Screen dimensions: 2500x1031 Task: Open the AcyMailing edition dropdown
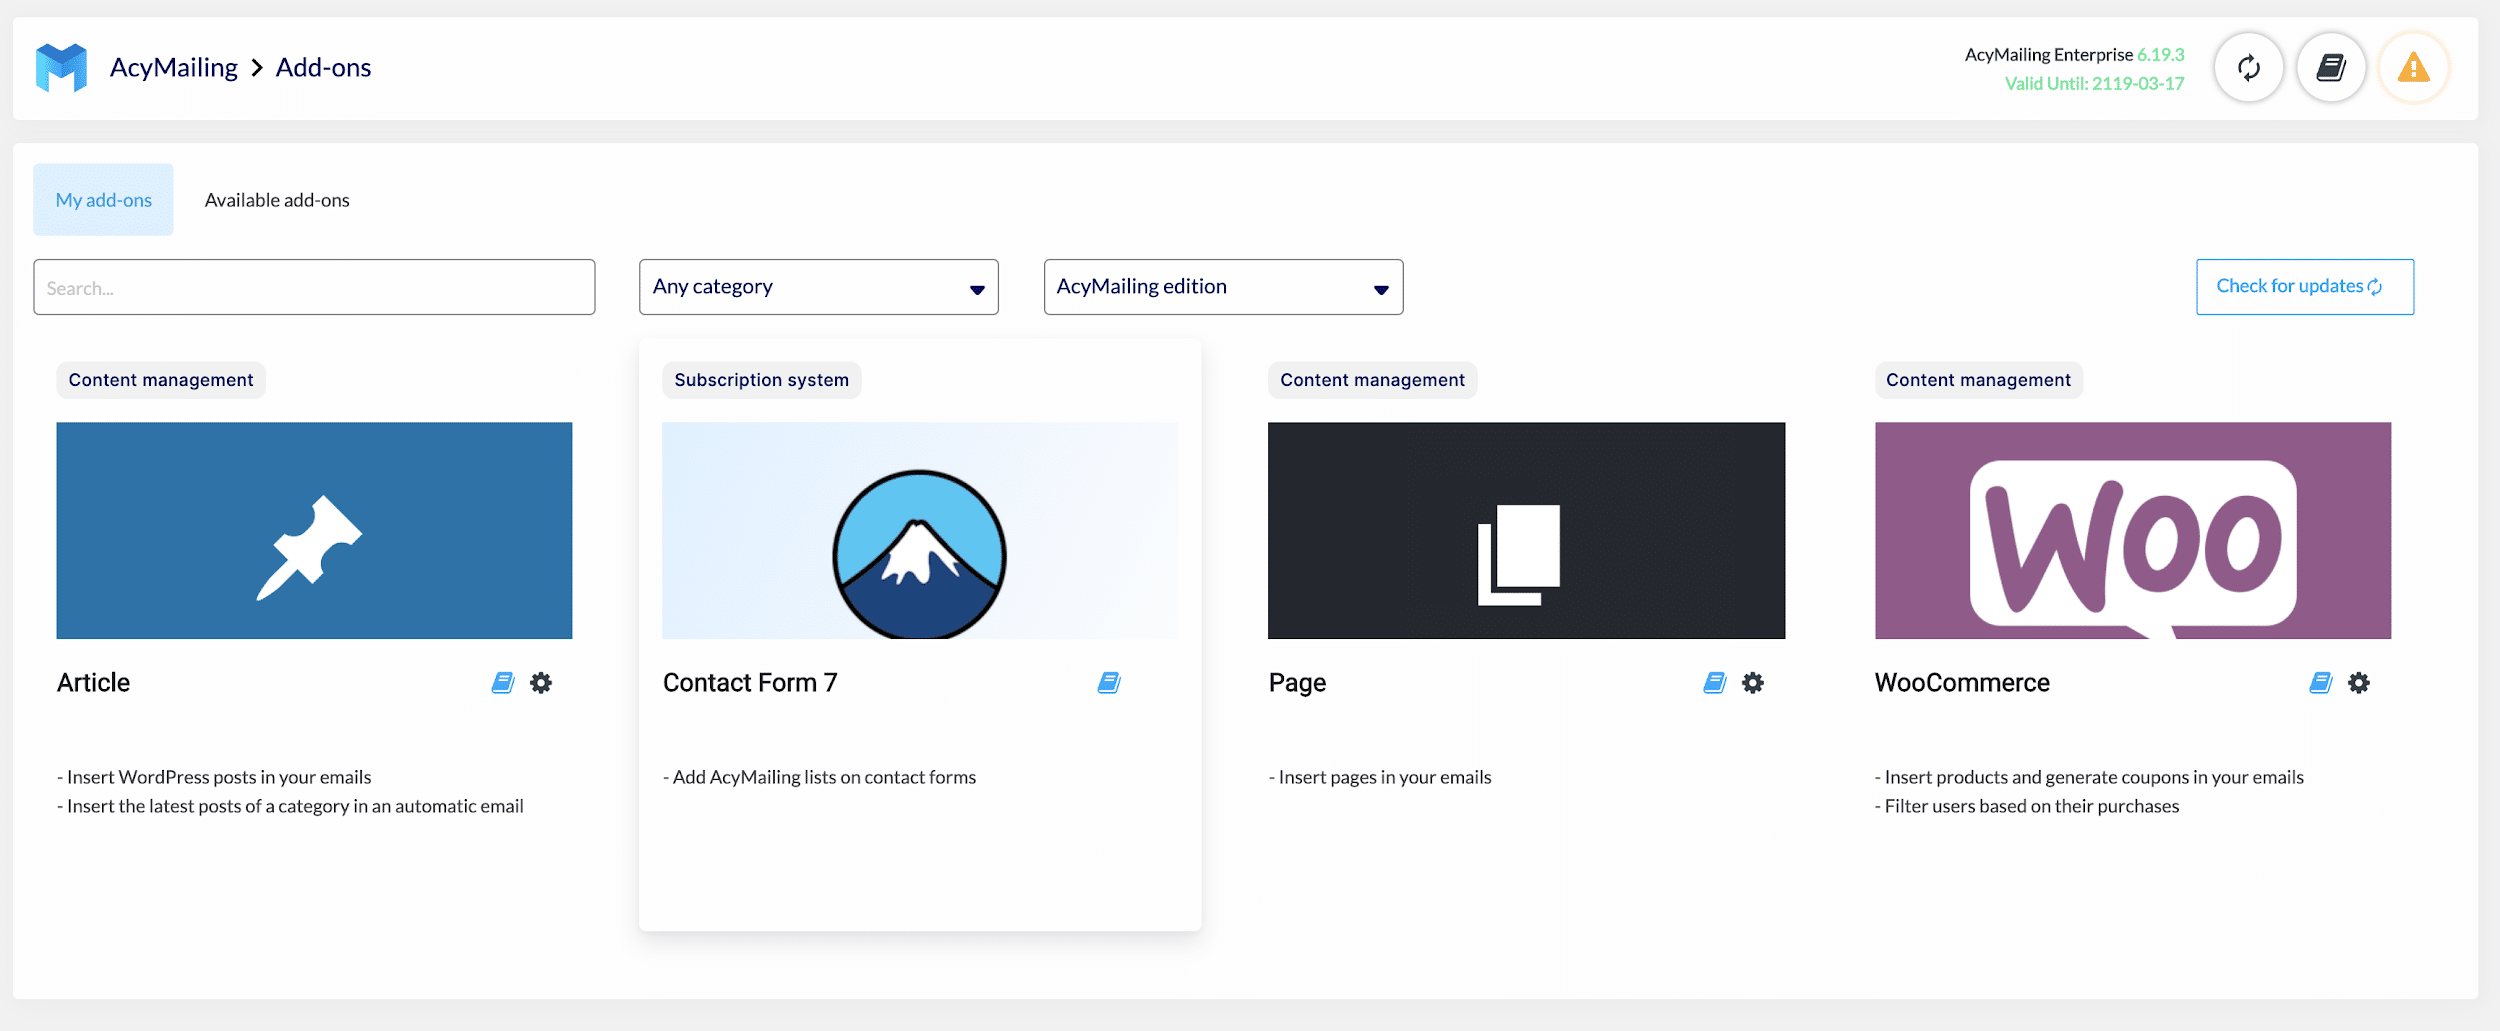point(1223,287)
